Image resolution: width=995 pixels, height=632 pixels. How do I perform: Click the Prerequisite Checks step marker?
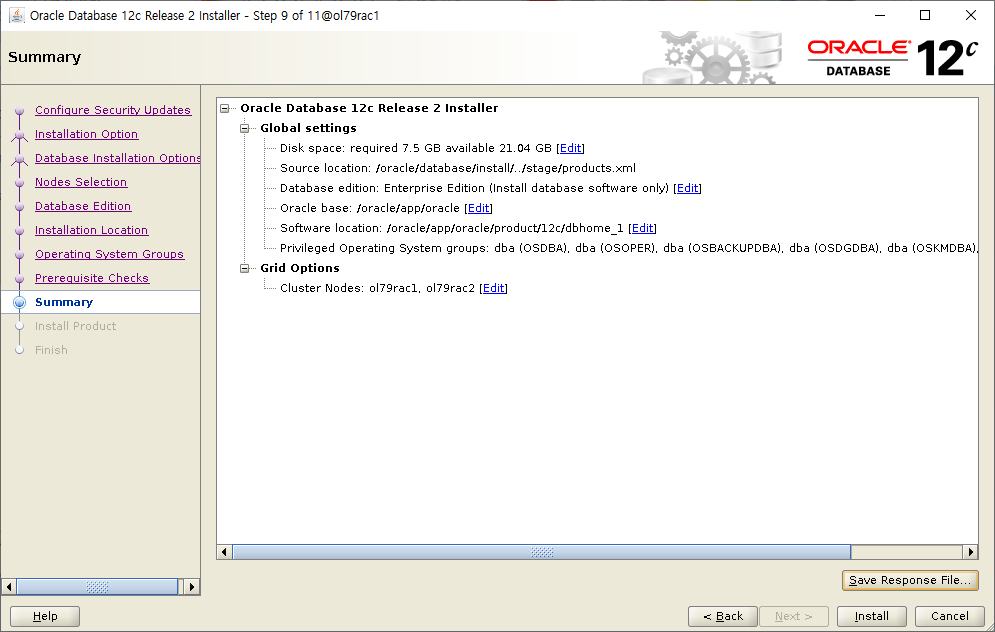pyautogui.click(x=20, y=279)
